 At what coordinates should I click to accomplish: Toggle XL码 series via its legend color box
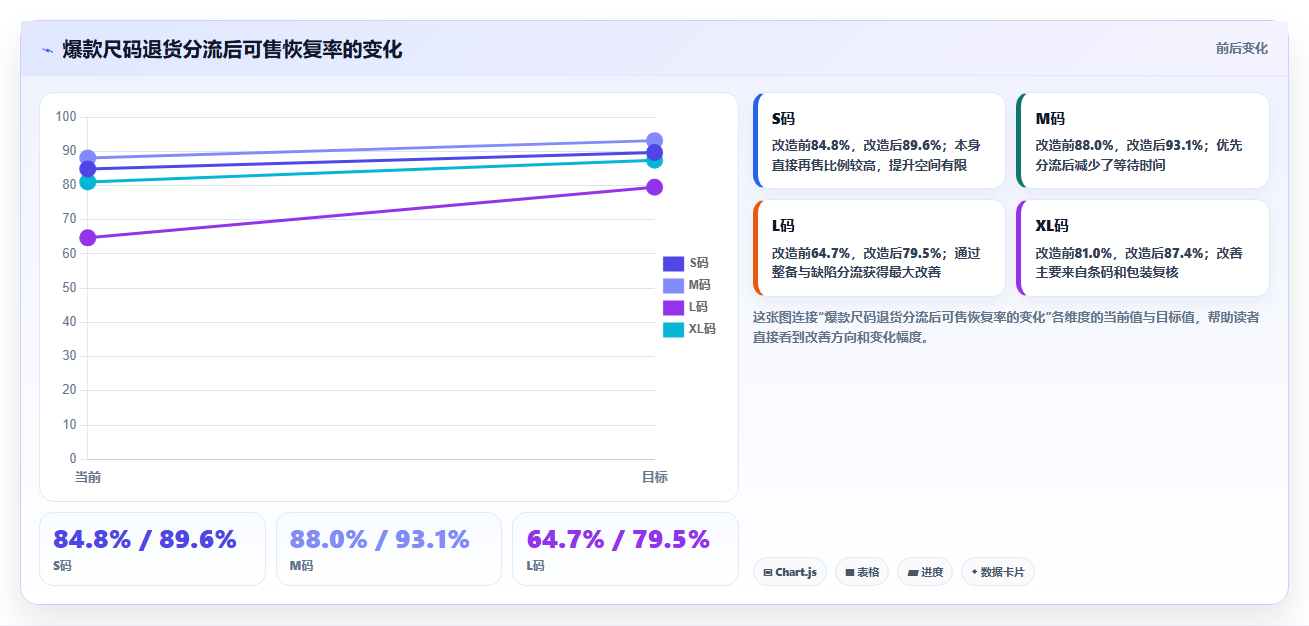(673, 329)
